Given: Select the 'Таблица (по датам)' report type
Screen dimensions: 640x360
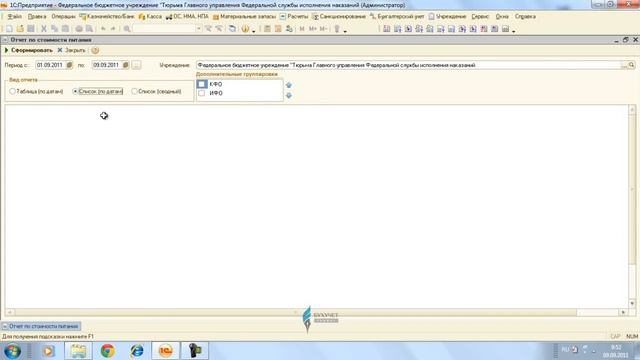Looking at the screenshot, I should (x=36, y=91).
